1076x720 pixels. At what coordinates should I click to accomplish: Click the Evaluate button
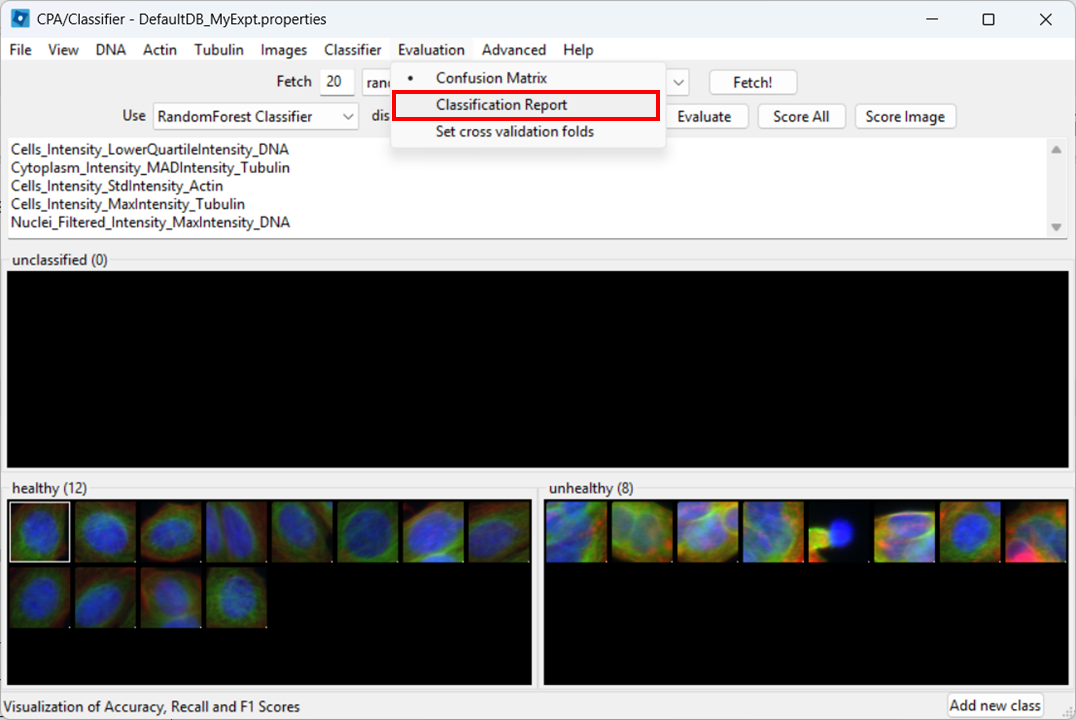(707, 116)
